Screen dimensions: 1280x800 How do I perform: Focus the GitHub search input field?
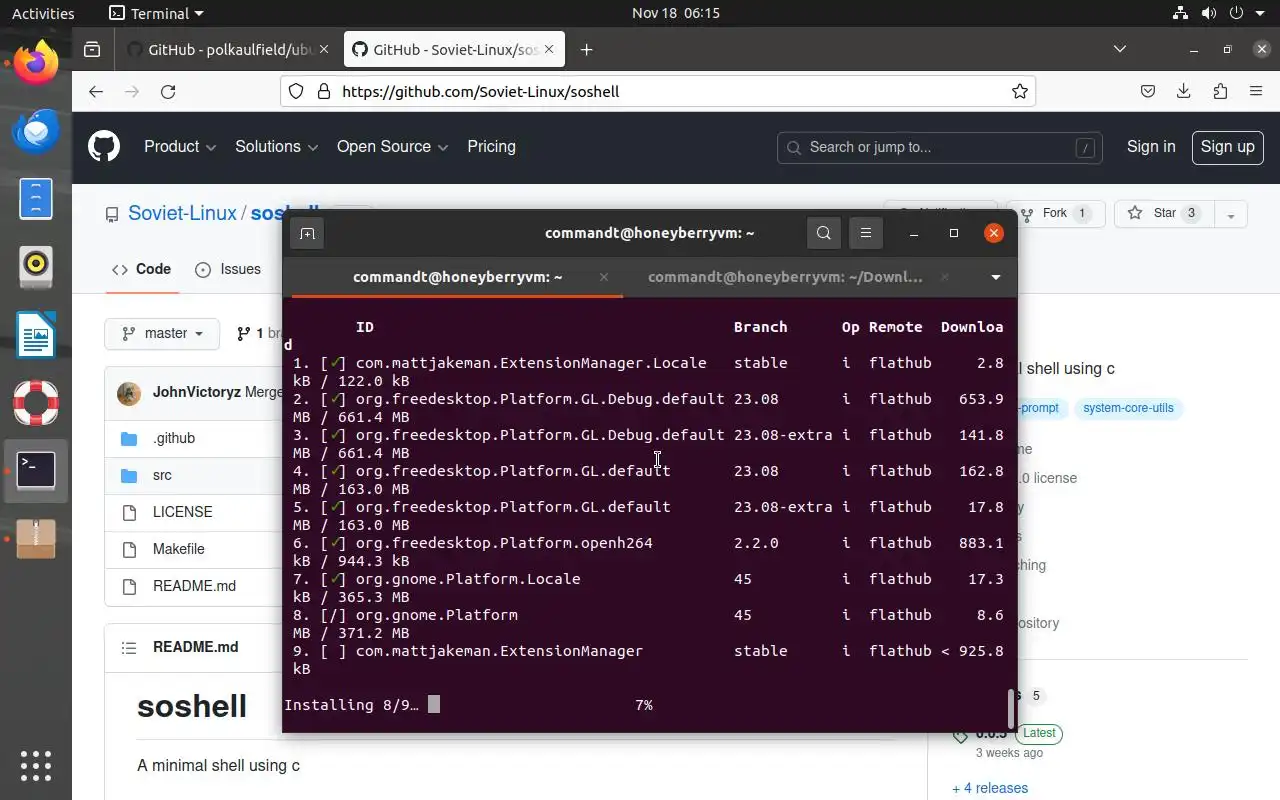[x=939, y=147]
